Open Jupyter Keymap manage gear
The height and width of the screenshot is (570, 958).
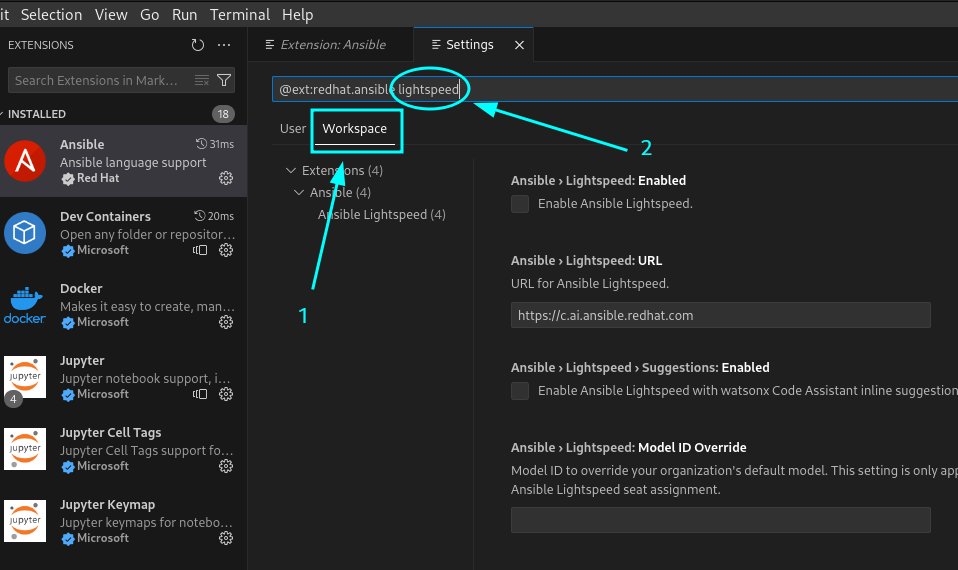226,538
